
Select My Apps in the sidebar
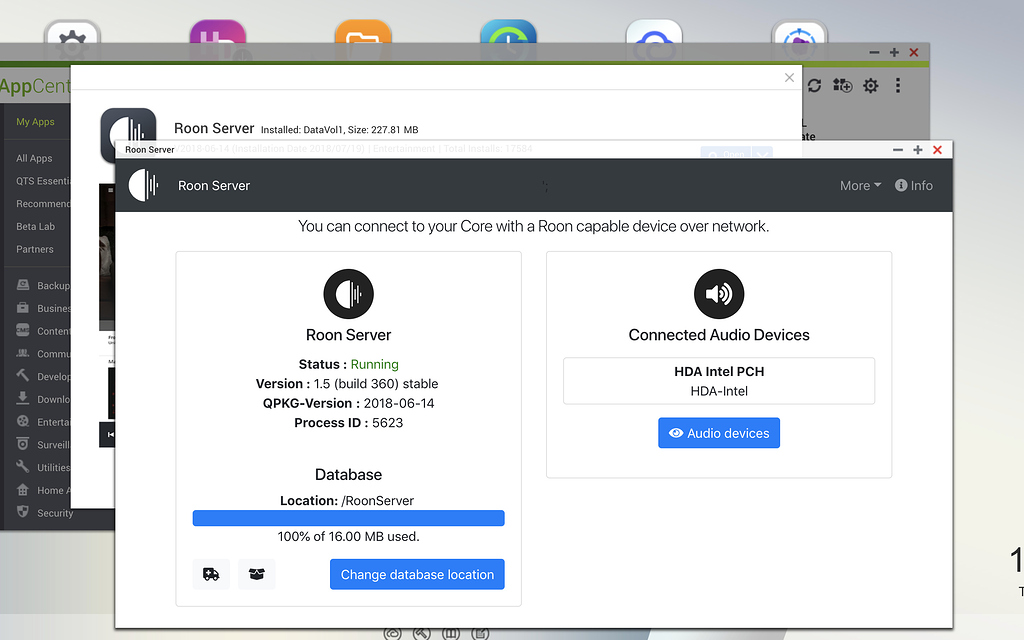pos(35,120)
